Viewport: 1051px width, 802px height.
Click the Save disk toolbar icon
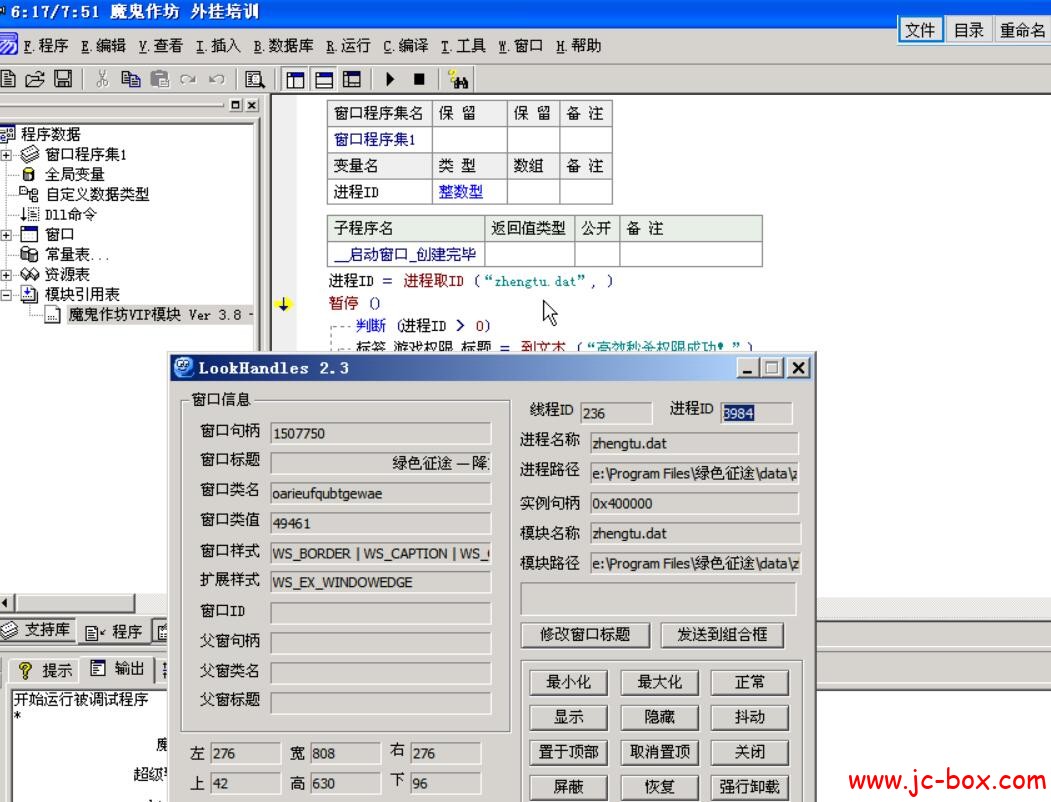tap(62, 79)
